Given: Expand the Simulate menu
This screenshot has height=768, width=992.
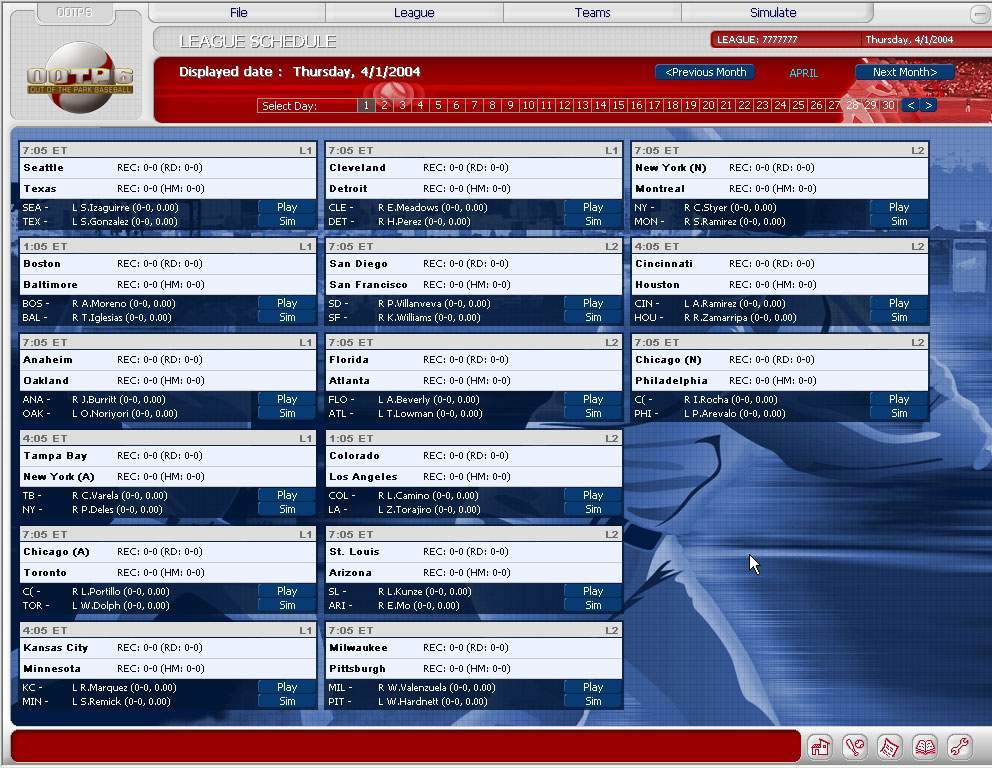Looking at the screenshot, I should point(773,13).
